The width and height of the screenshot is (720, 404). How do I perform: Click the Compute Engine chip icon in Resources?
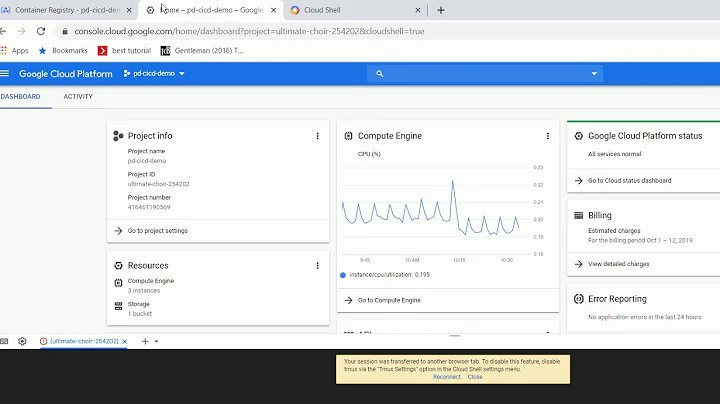click(x=118, y=283)
